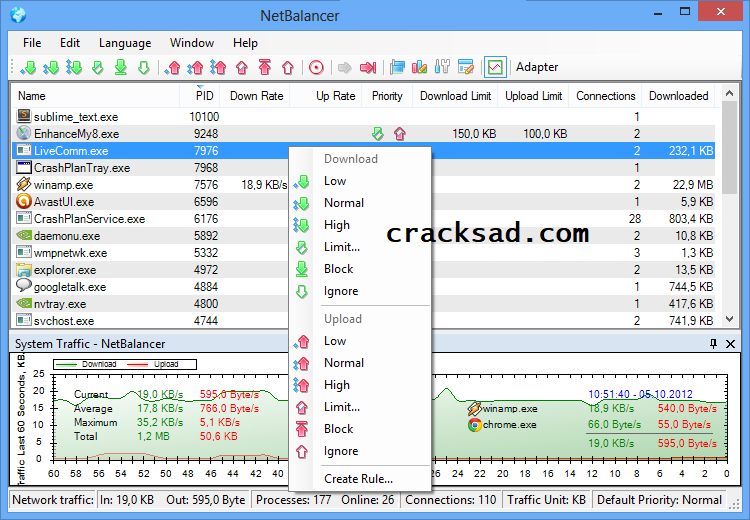The height and width of the screenshot is (520, 750).
Task: Choose Upload High in context menu
Action: click(360, 385)
